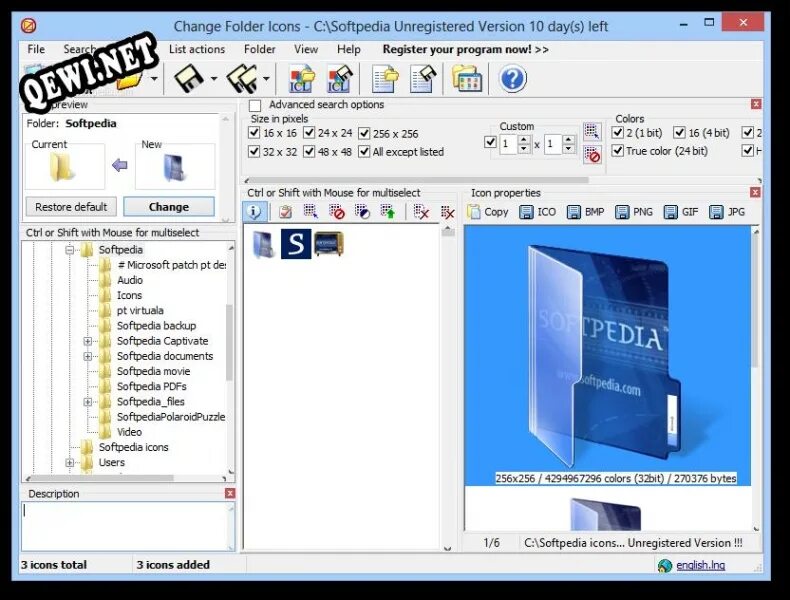Viewport: 790px width, 600px height.
Task: Click the grid with half-circle invert icon
Action: pos(362,212)
